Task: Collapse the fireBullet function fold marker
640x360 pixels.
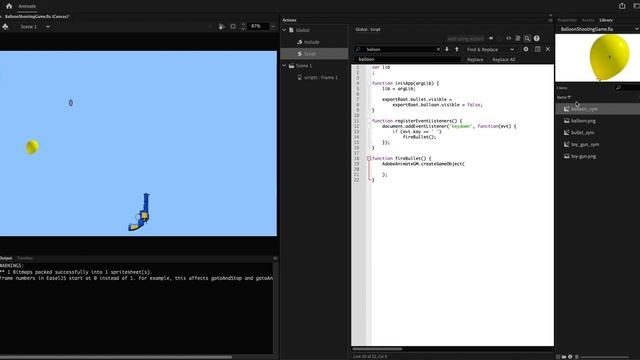Action: 369,158
